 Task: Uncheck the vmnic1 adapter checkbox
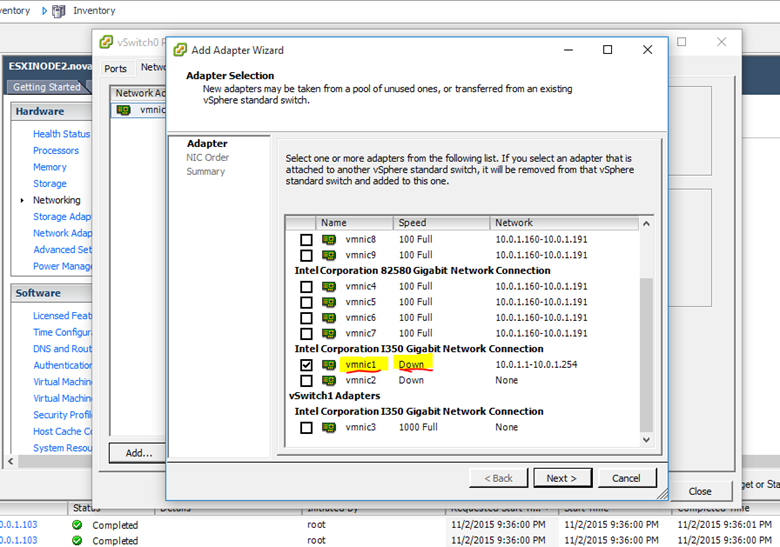point(306,365)
